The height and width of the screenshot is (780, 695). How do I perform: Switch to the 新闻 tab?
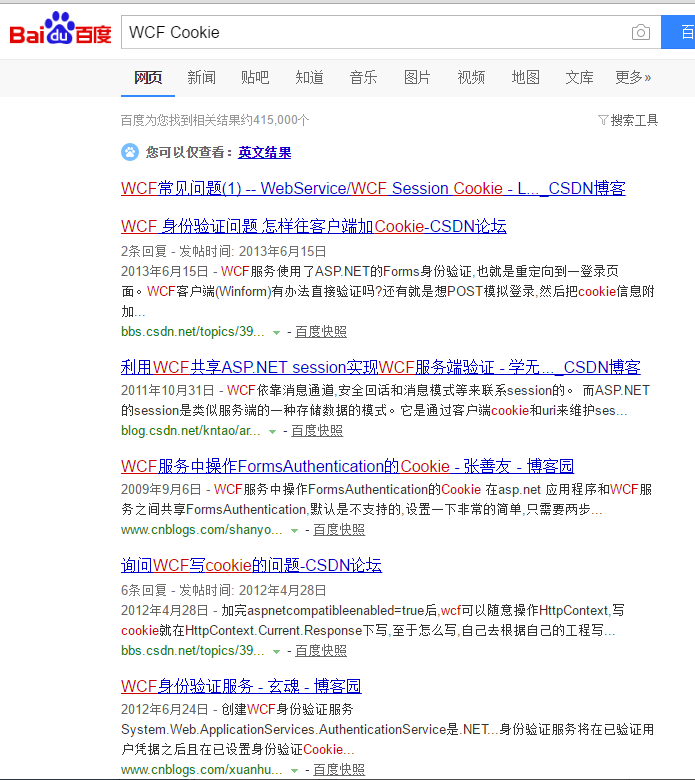click(x=201, y=78)
